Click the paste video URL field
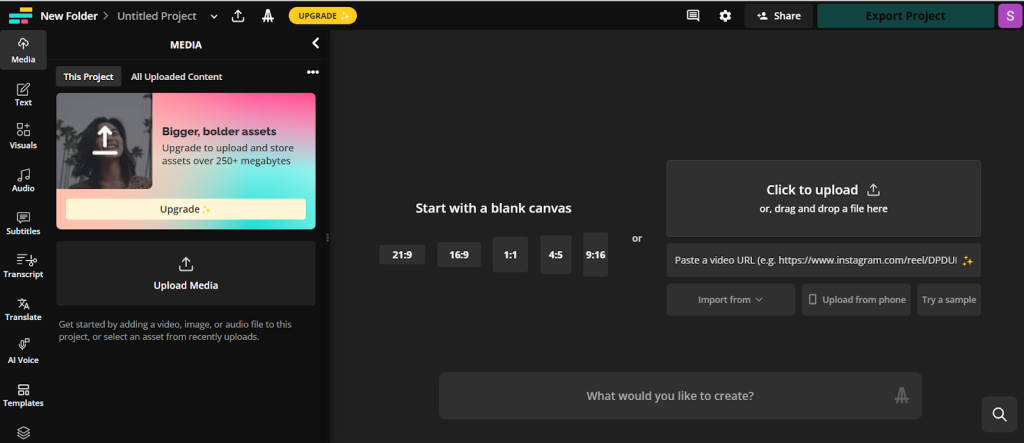This screenshot has height=443, width=1024. [x=815, y=260]
